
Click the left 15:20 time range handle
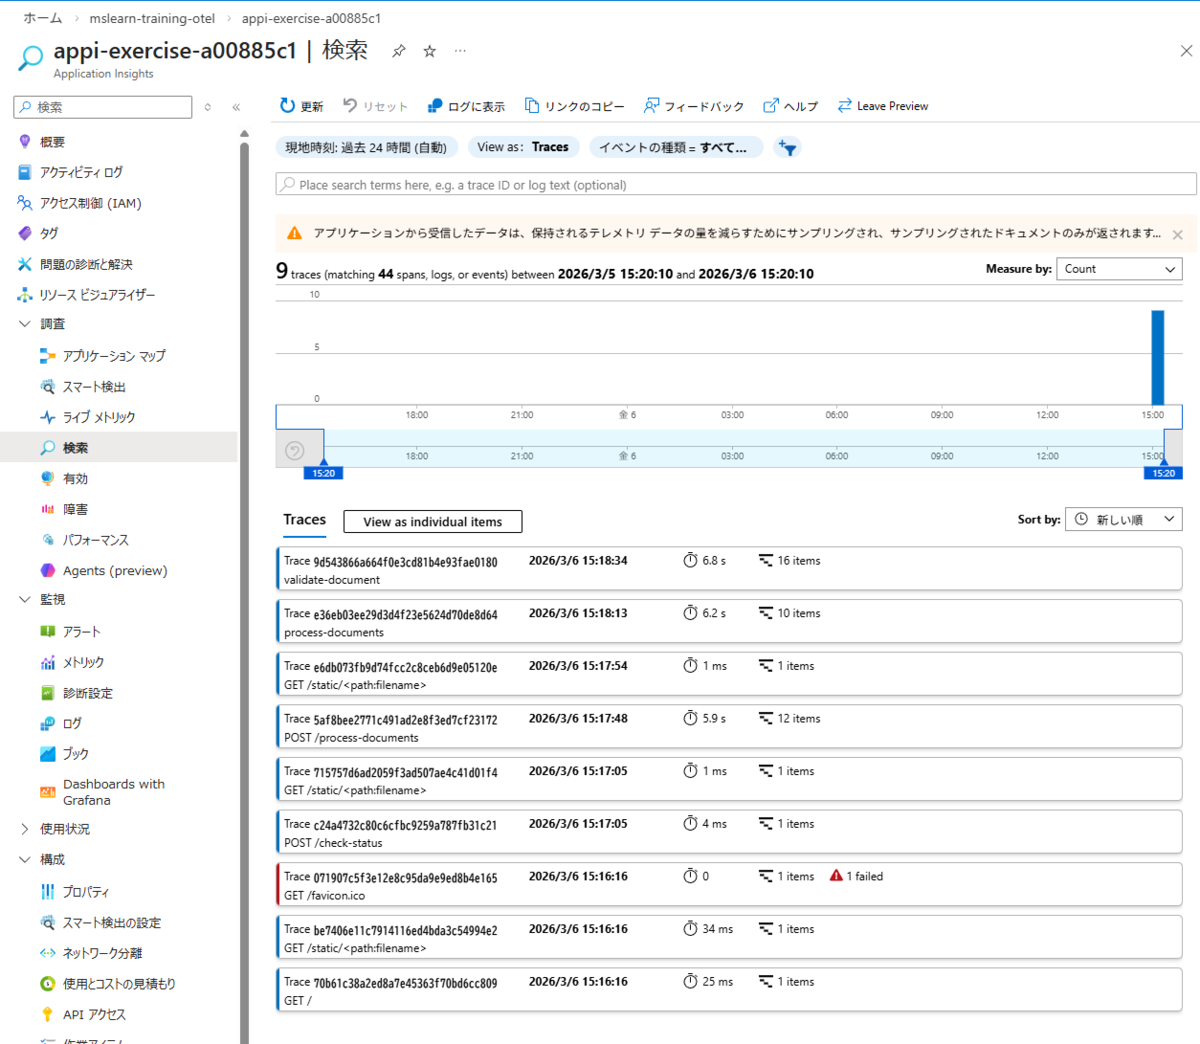pyautogui.click(x=324, y=472)
